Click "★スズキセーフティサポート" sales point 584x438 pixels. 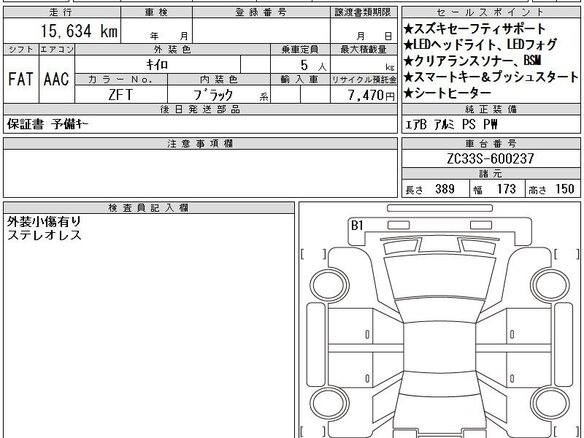(x=475, y=29)
